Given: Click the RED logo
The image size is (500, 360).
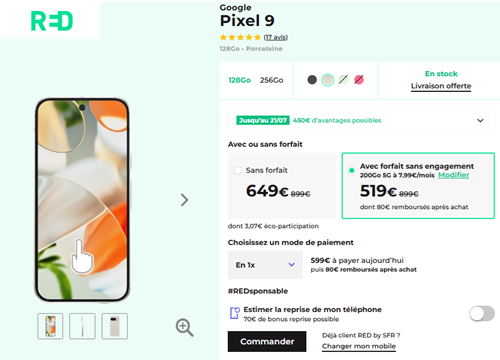Looking at the screenshot, I should point(52,21).
